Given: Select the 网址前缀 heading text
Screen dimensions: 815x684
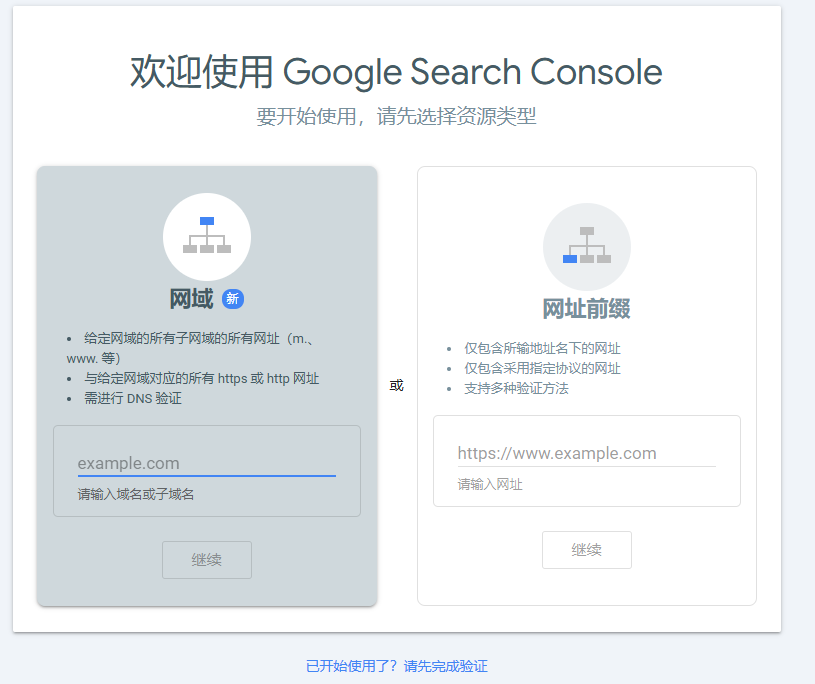Looking at the screenshot, I should (587, 309).
